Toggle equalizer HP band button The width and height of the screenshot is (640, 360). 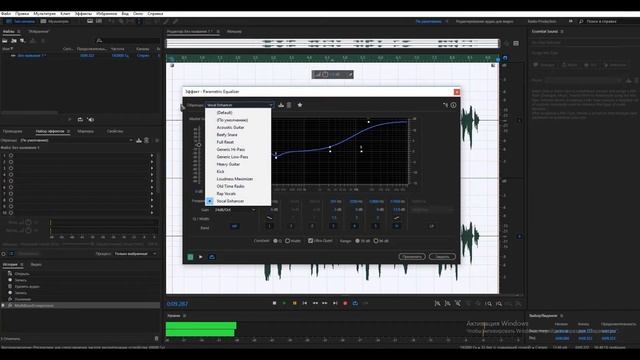tap(235, 226)
